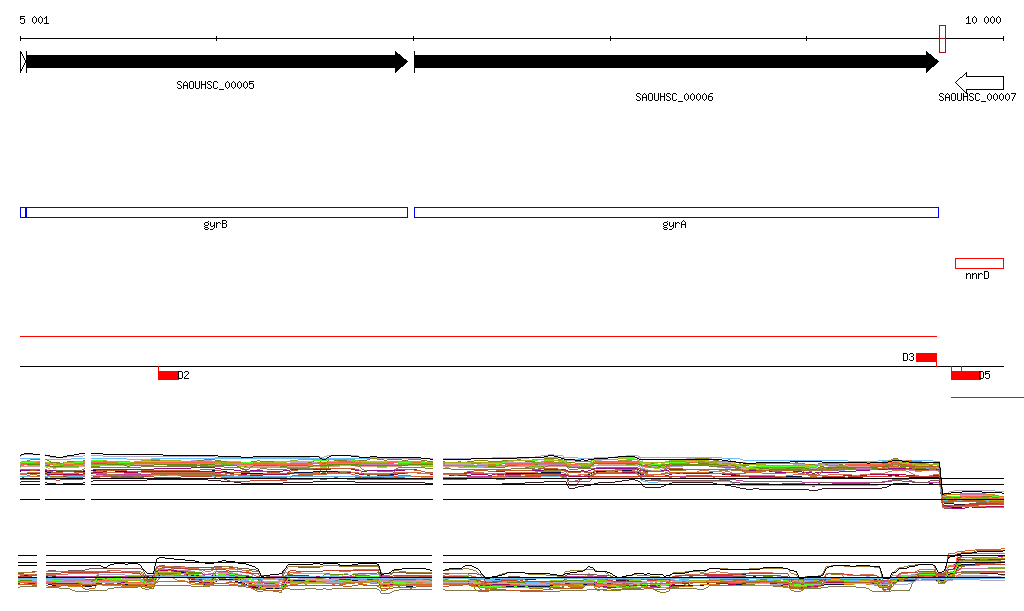The image size is (1024, 611).
Task: Click the SAOUHSC_00006 label
Action: point(675,97)
